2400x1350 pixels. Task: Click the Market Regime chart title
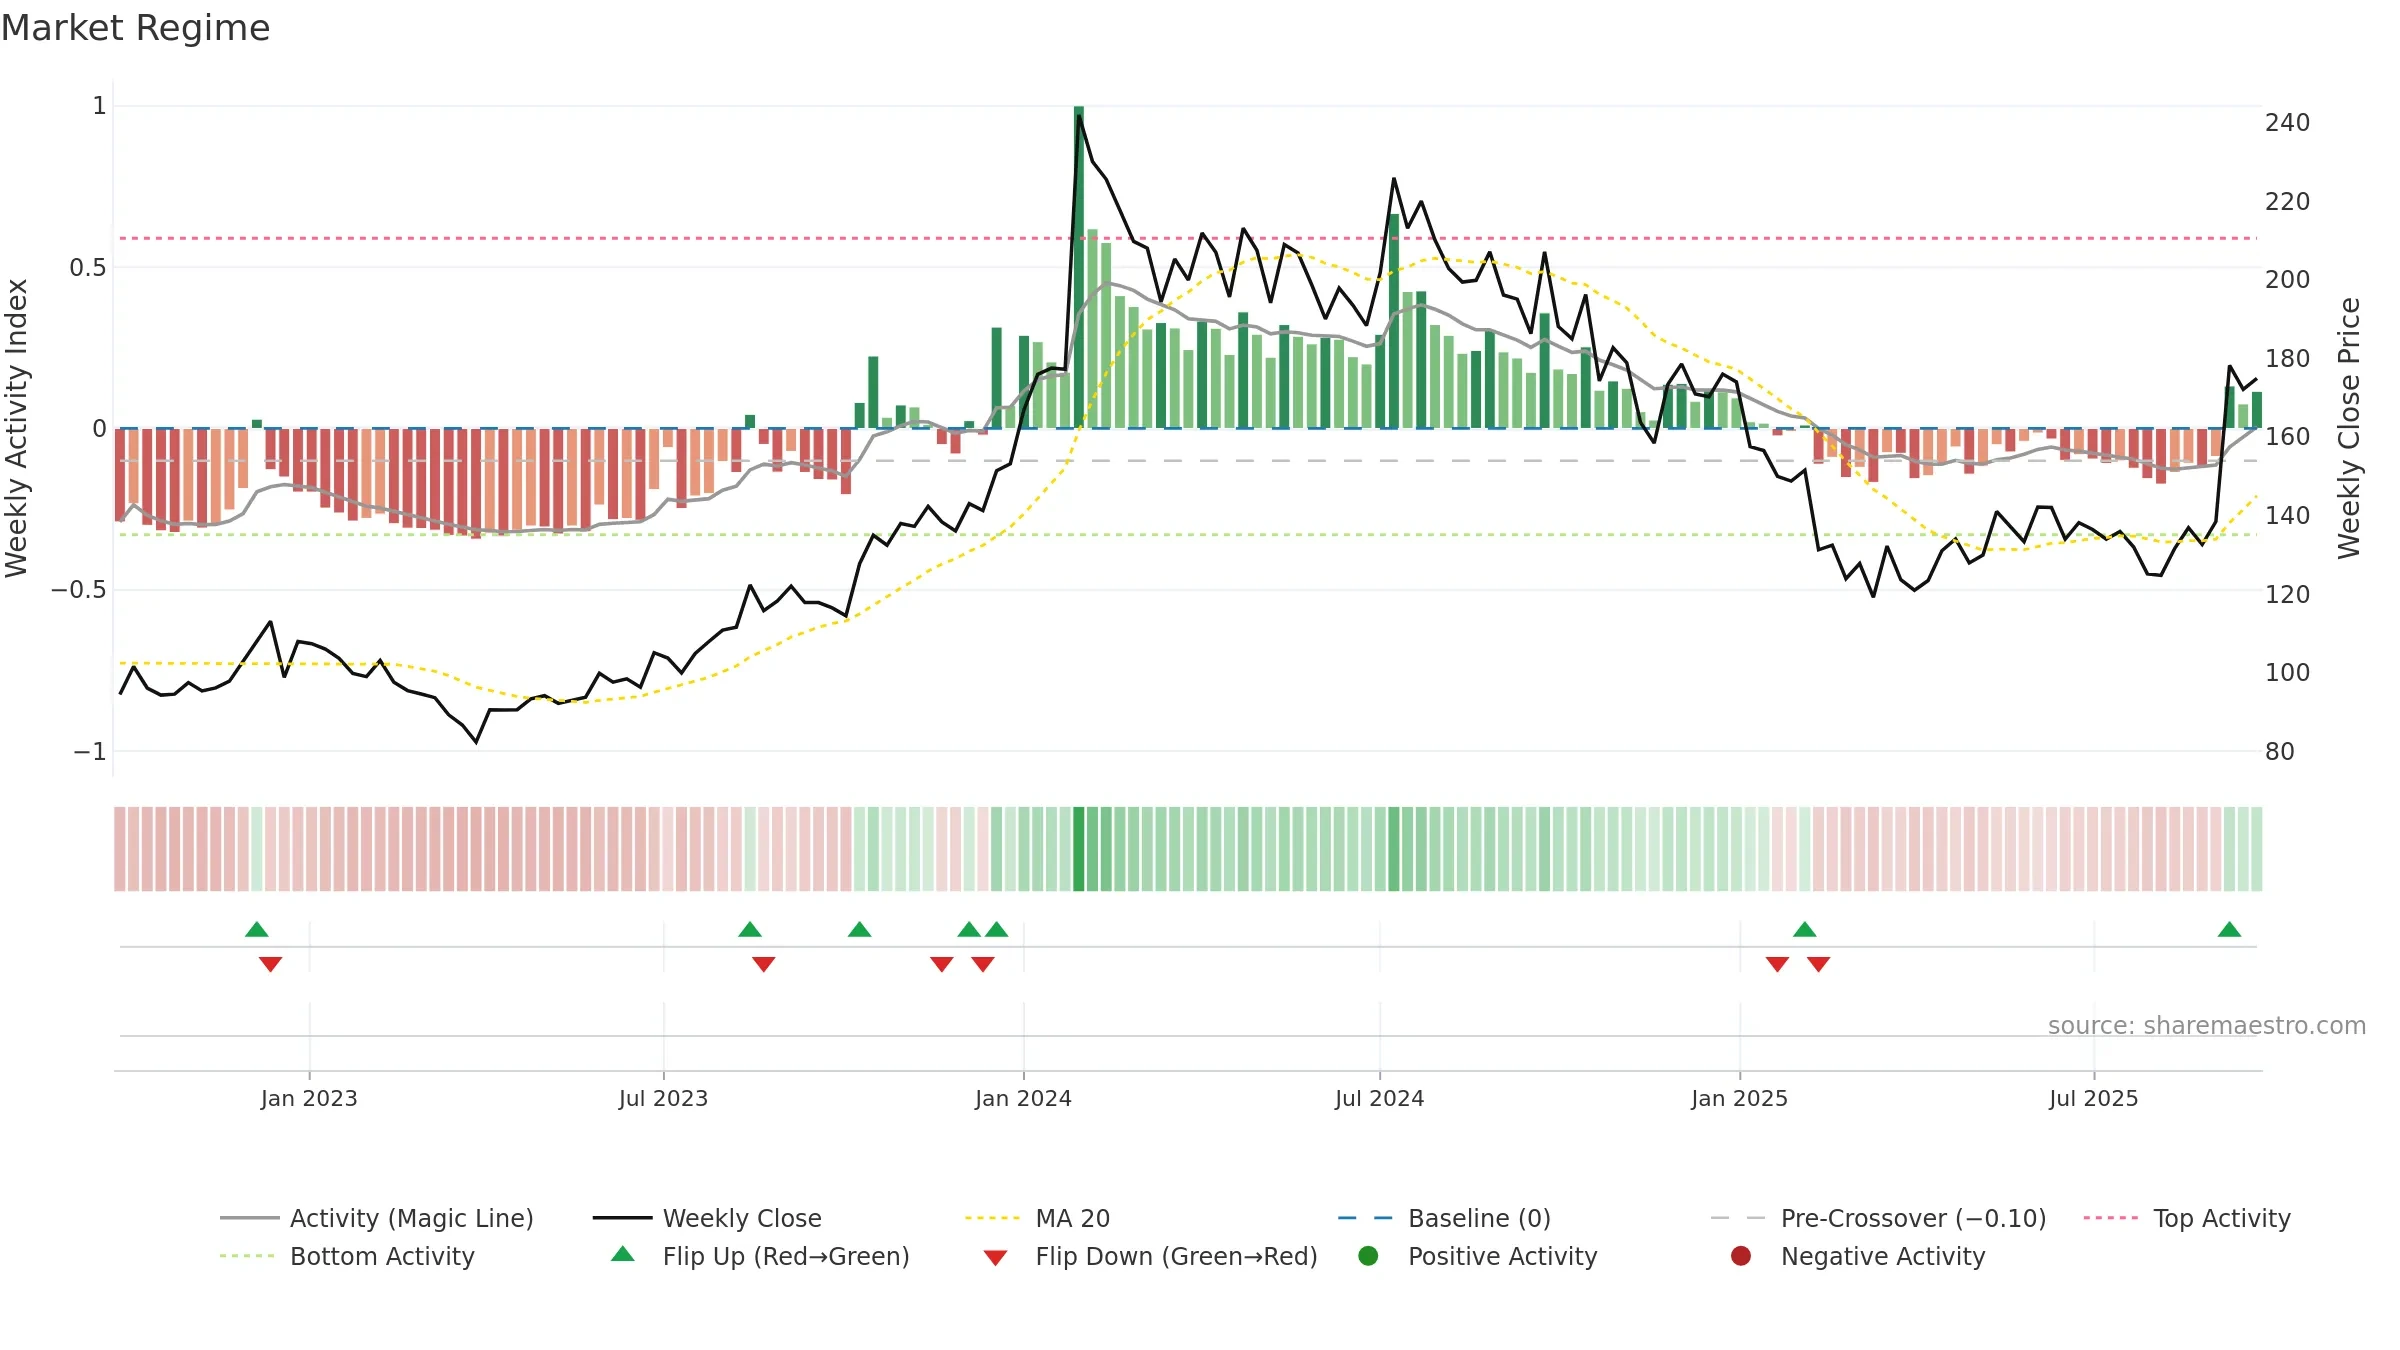coord(136,28)
